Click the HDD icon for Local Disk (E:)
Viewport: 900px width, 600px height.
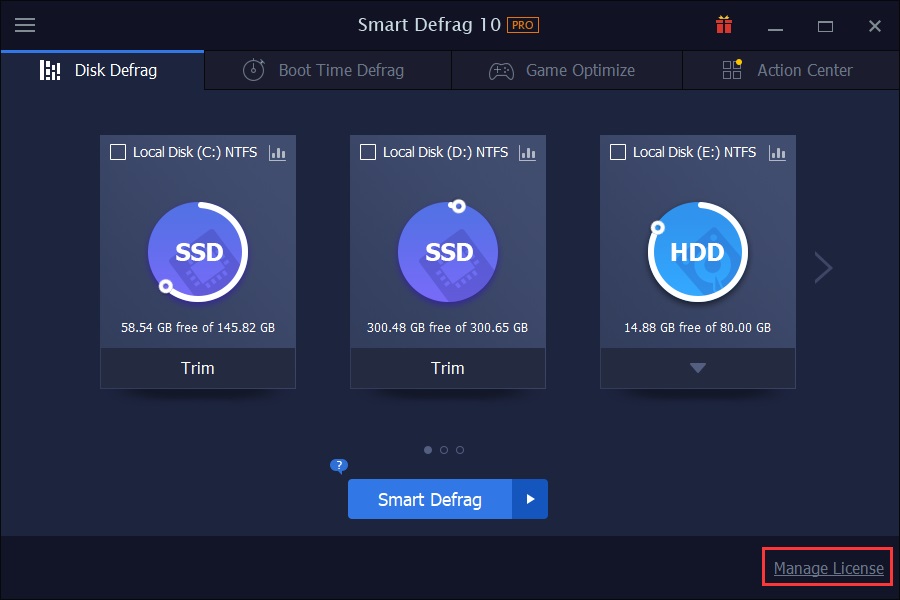698,252
